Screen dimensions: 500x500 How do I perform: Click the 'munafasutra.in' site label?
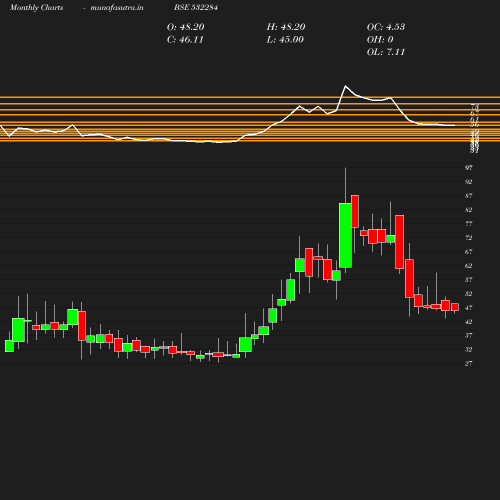tap(117, 7)
